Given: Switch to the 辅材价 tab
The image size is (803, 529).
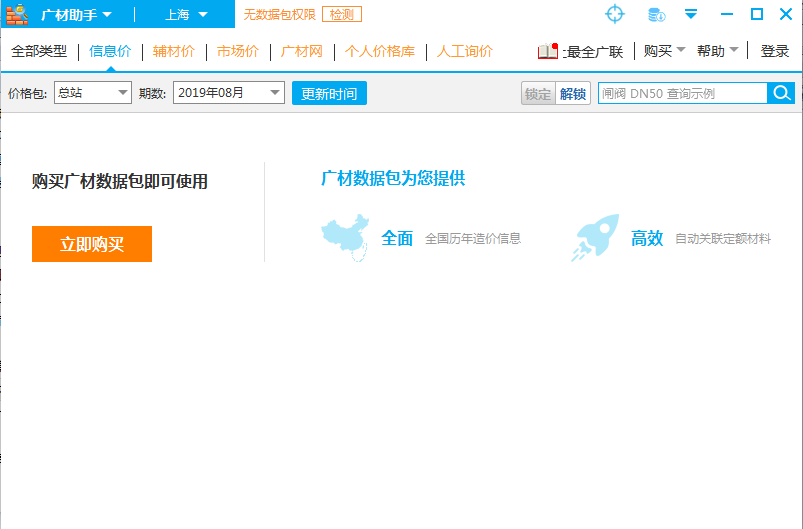Looking at the screenshot, I should click(x=174, y=51).
